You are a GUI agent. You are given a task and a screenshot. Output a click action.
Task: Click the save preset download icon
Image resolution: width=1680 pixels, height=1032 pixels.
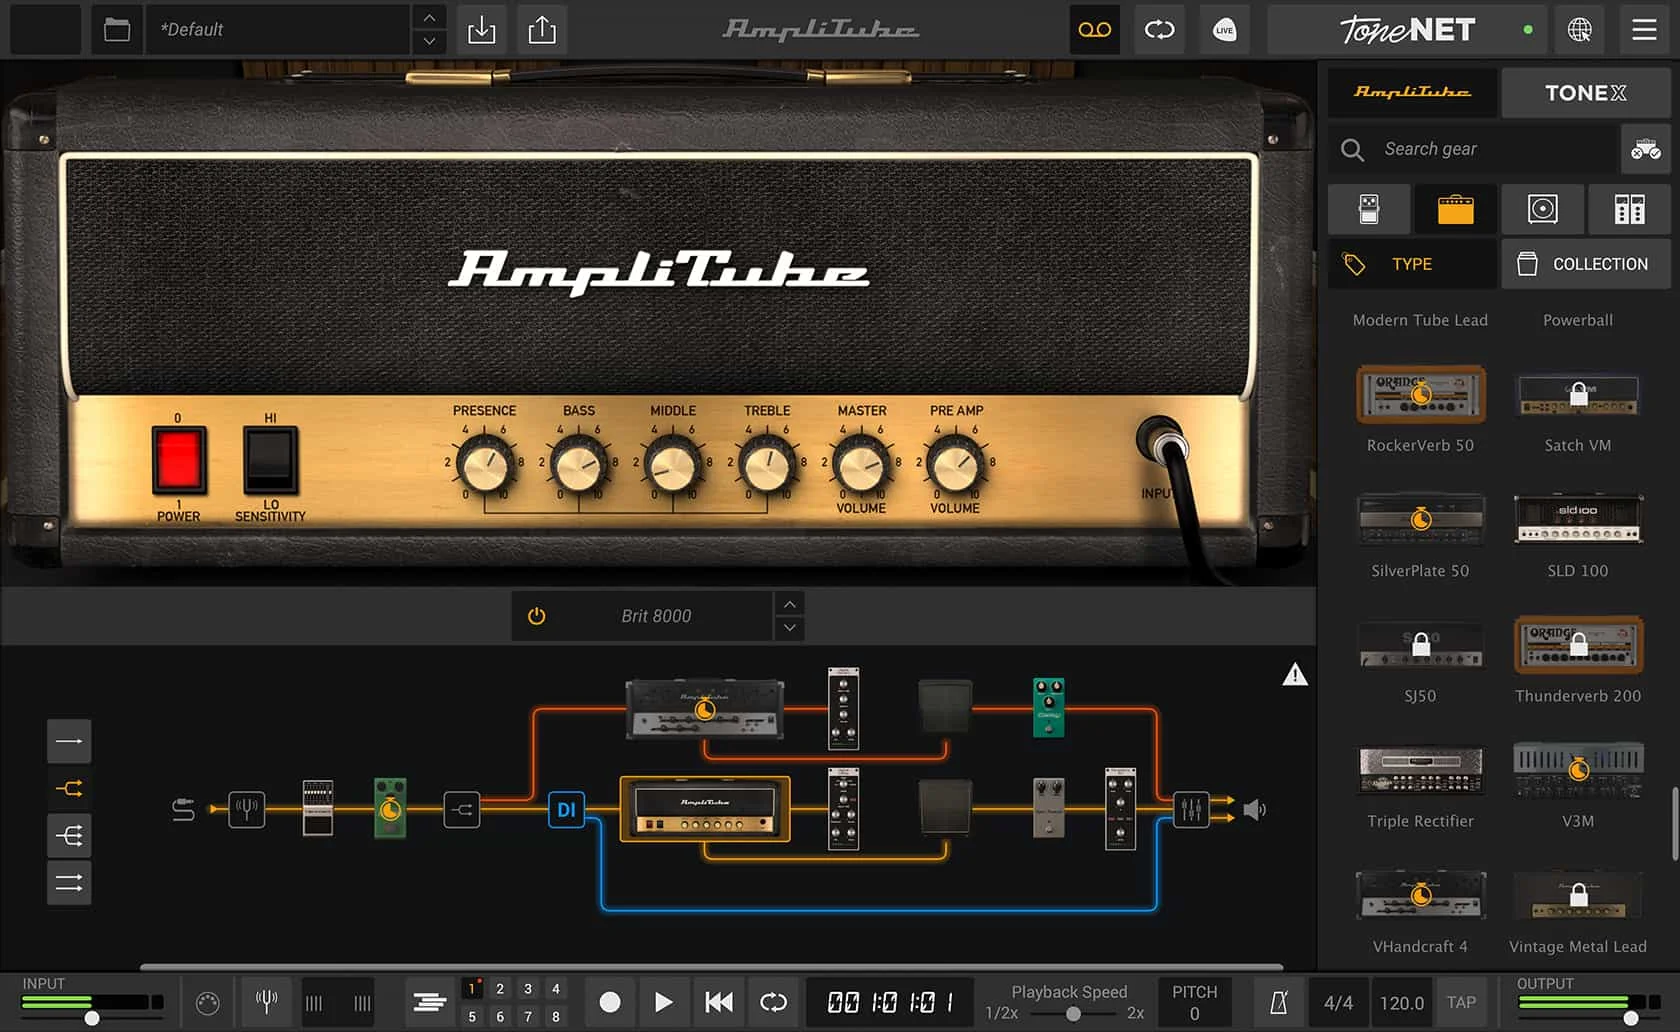point(481,29)
